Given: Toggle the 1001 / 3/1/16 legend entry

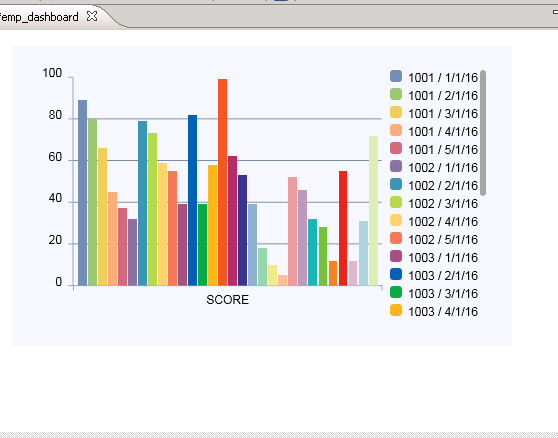Looking at the screenshot, I should (434, 114).
